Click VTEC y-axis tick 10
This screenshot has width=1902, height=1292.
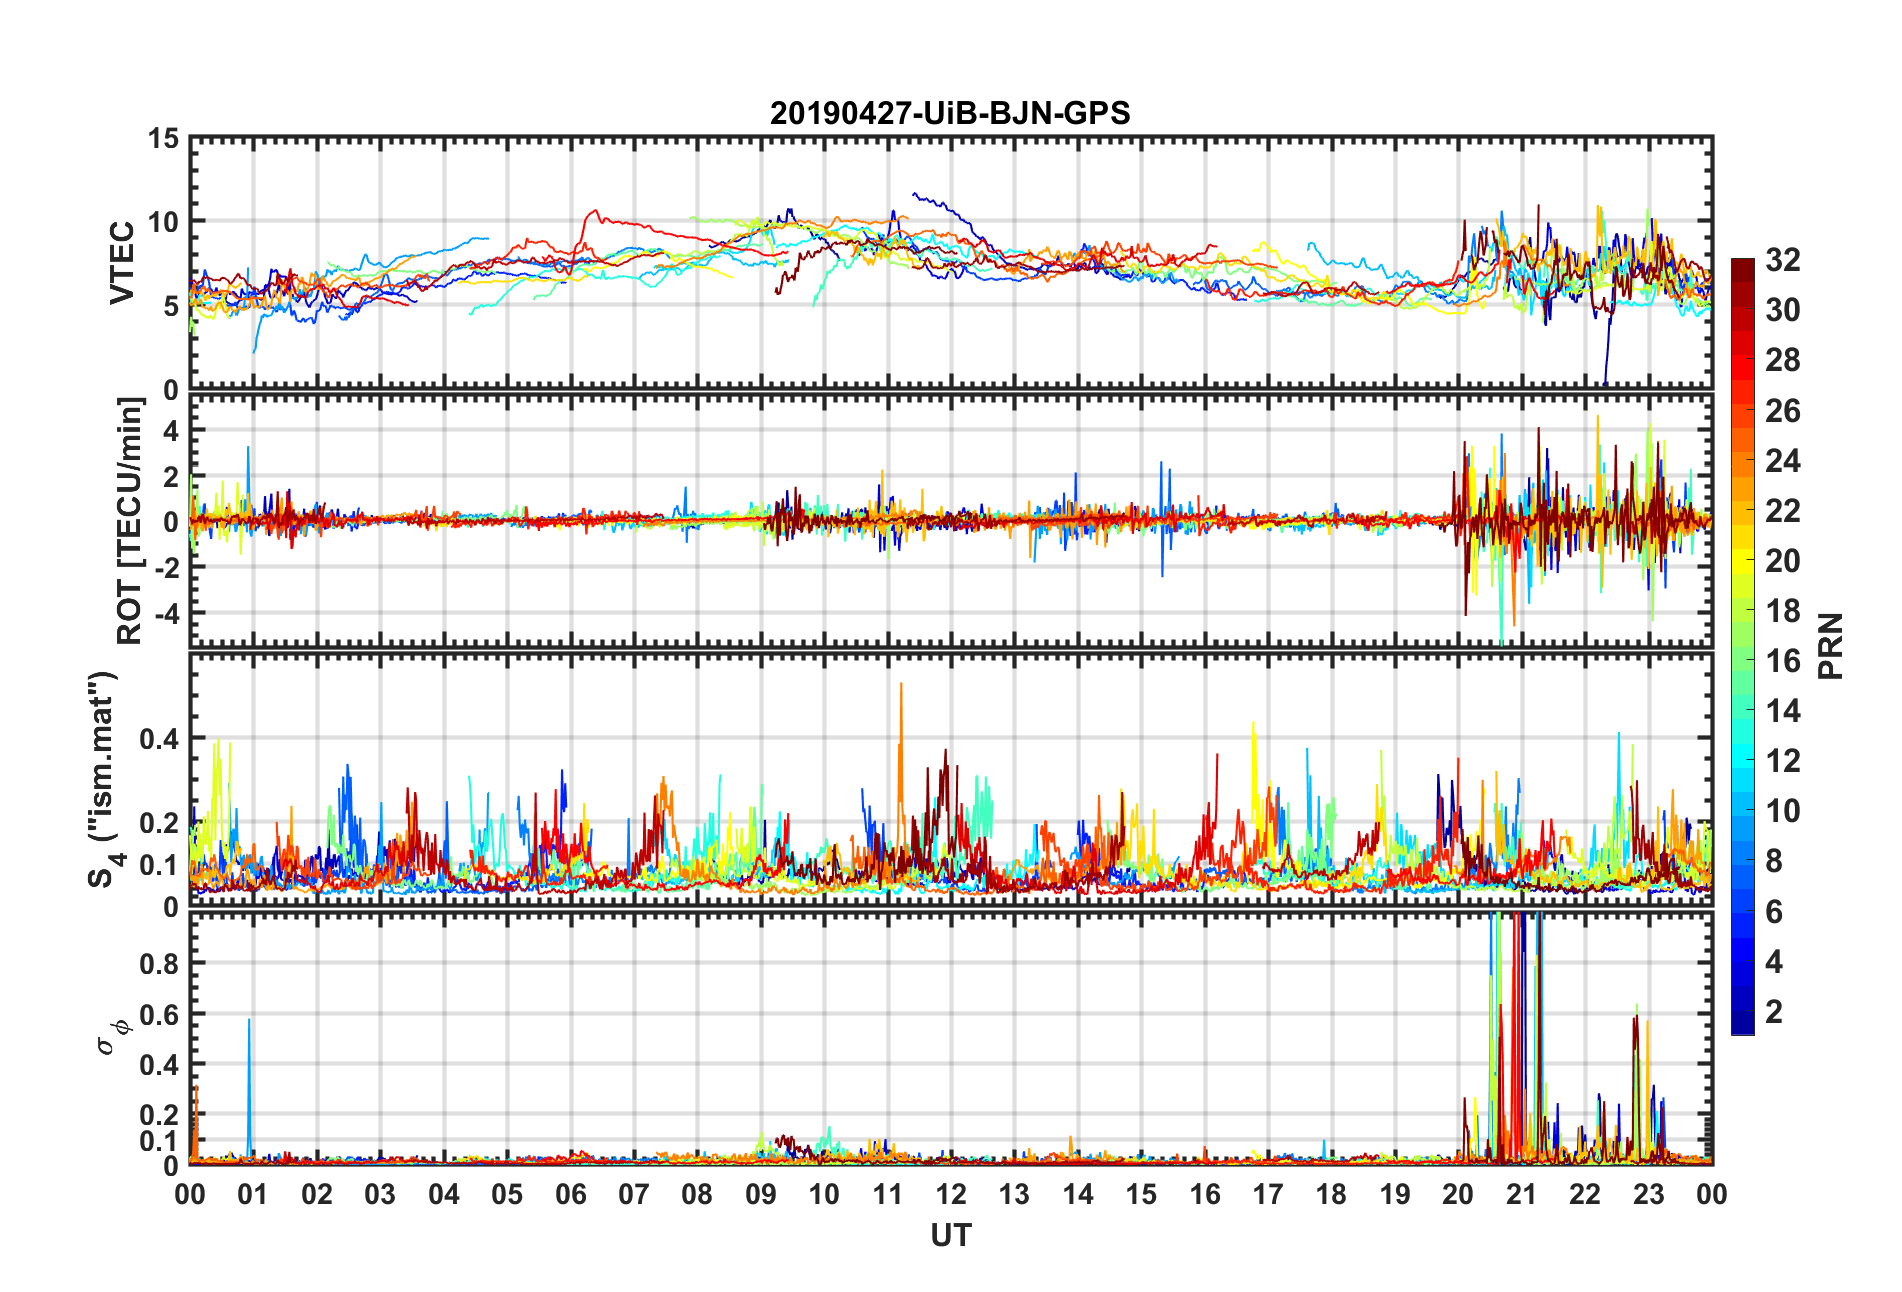(163, 222)
